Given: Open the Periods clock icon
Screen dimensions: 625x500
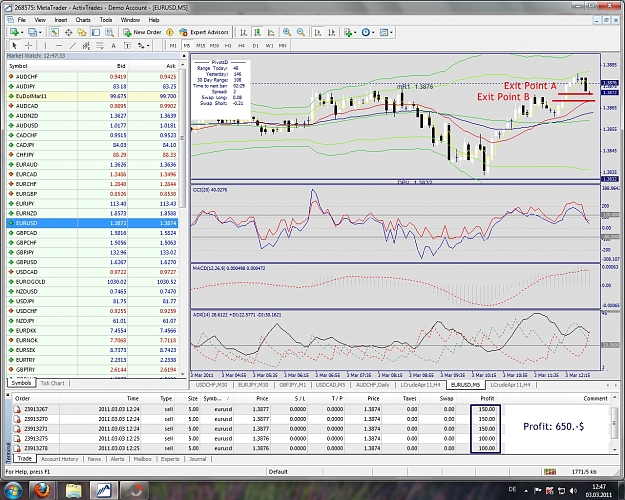Looking at the screenshot, I should pyautogui.click(x=366, y=32).
